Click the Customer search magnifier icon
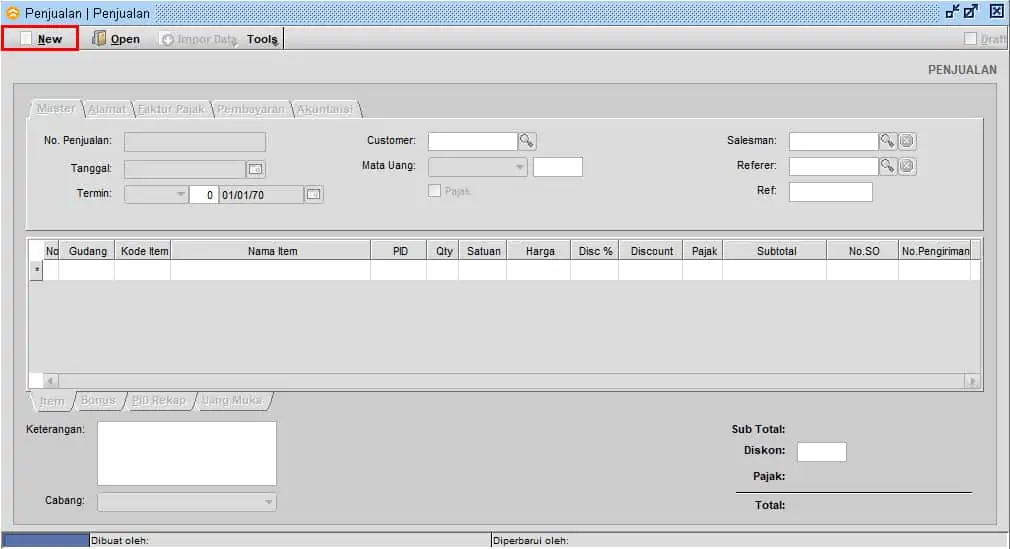The image size is (1010, 549). tap(527, 140)
